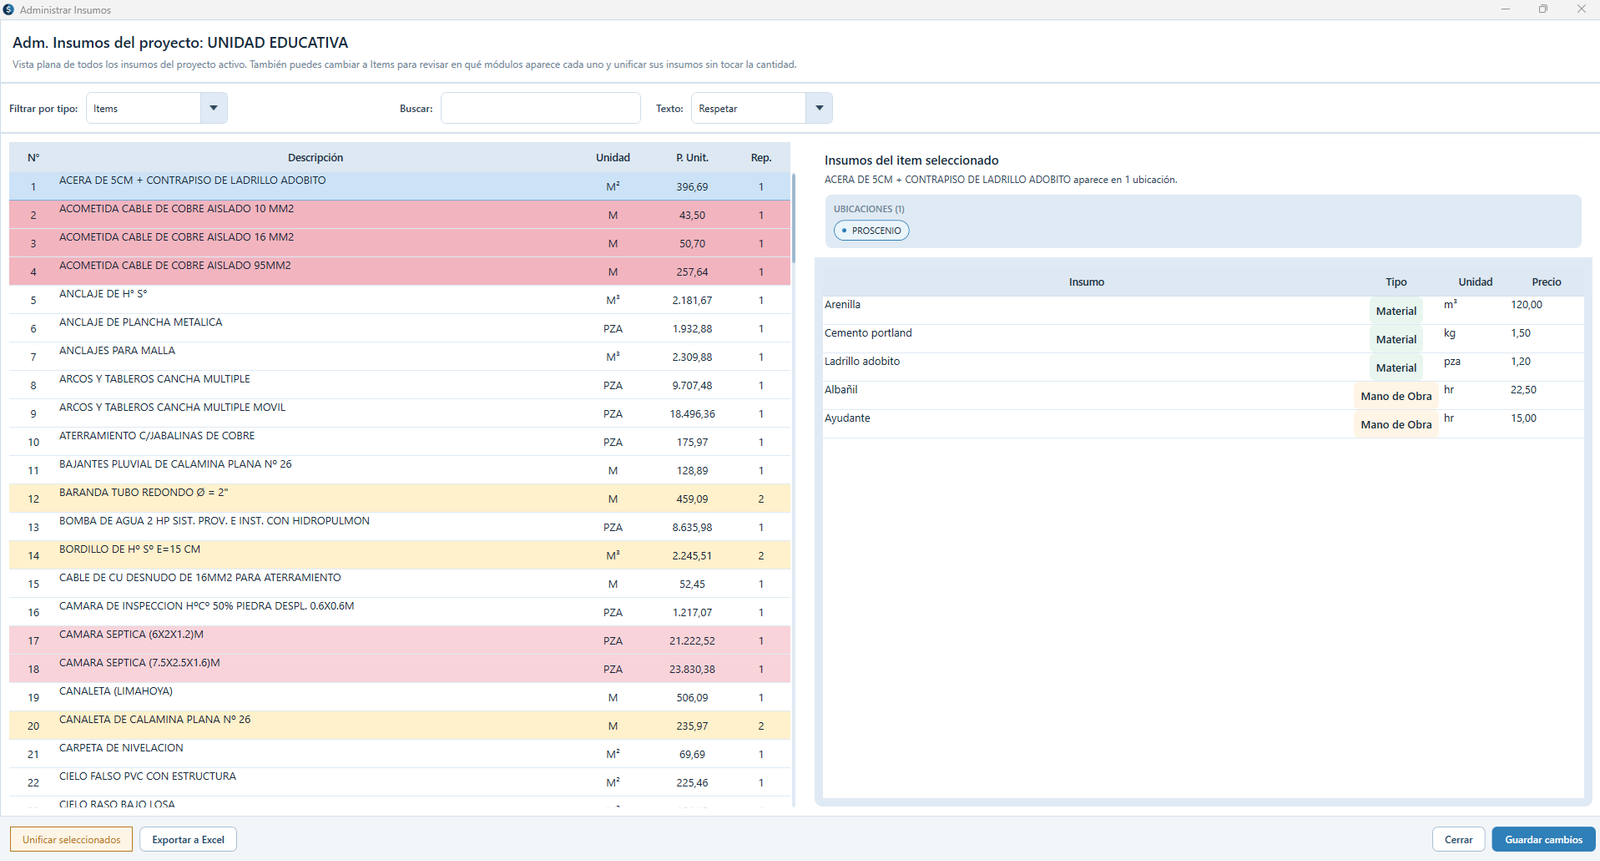
Task: Click the app icon in the title bar
Action: tap(9, 9)
